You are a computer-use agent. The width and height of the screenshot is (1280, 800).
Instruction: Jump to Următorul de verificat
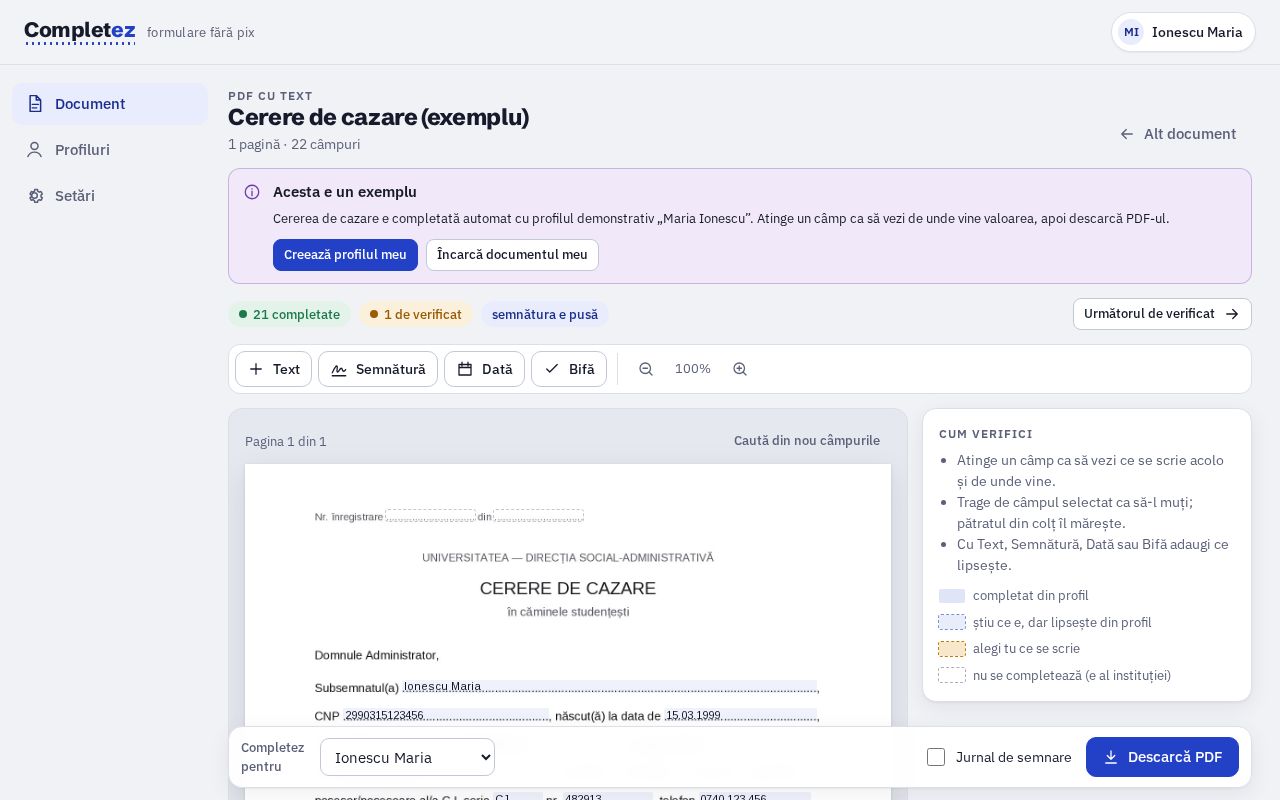1162,314
